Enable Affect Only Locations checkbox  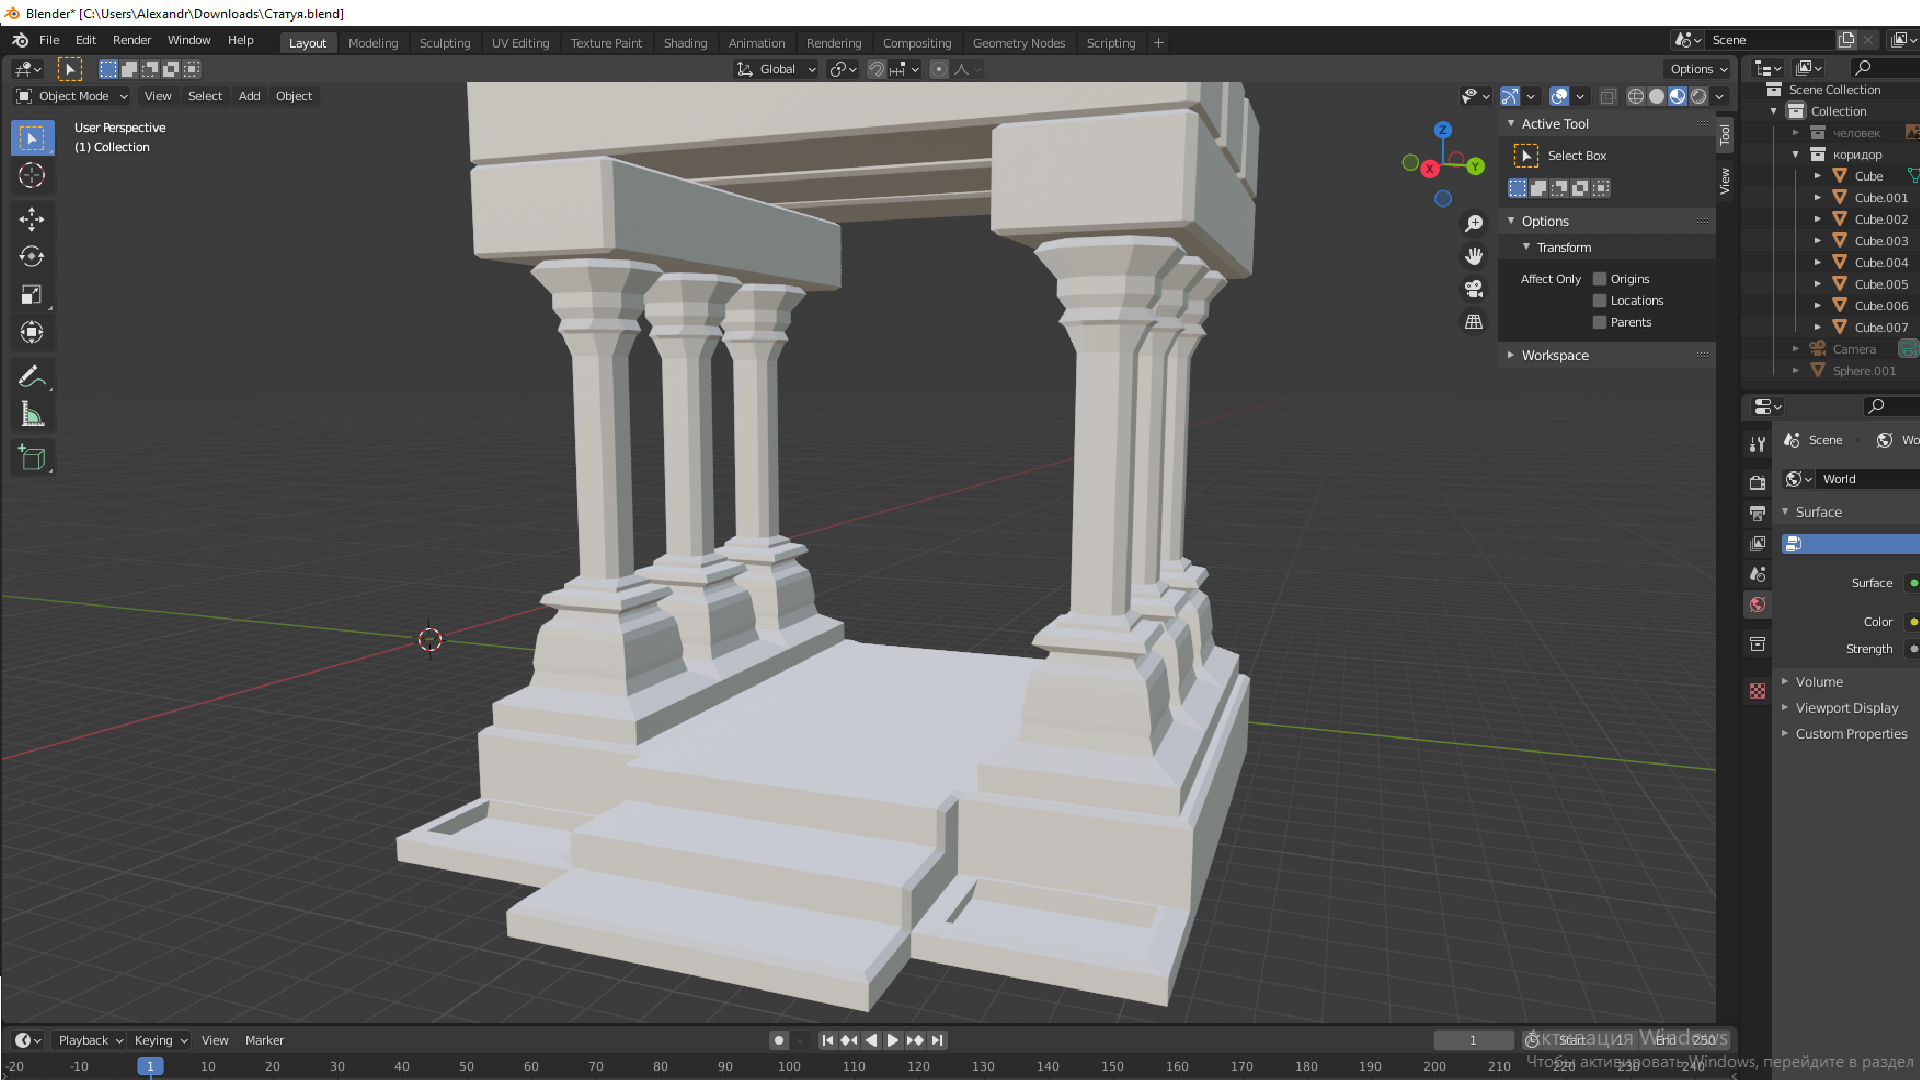pyautogui.click(x=1599, y=301)
